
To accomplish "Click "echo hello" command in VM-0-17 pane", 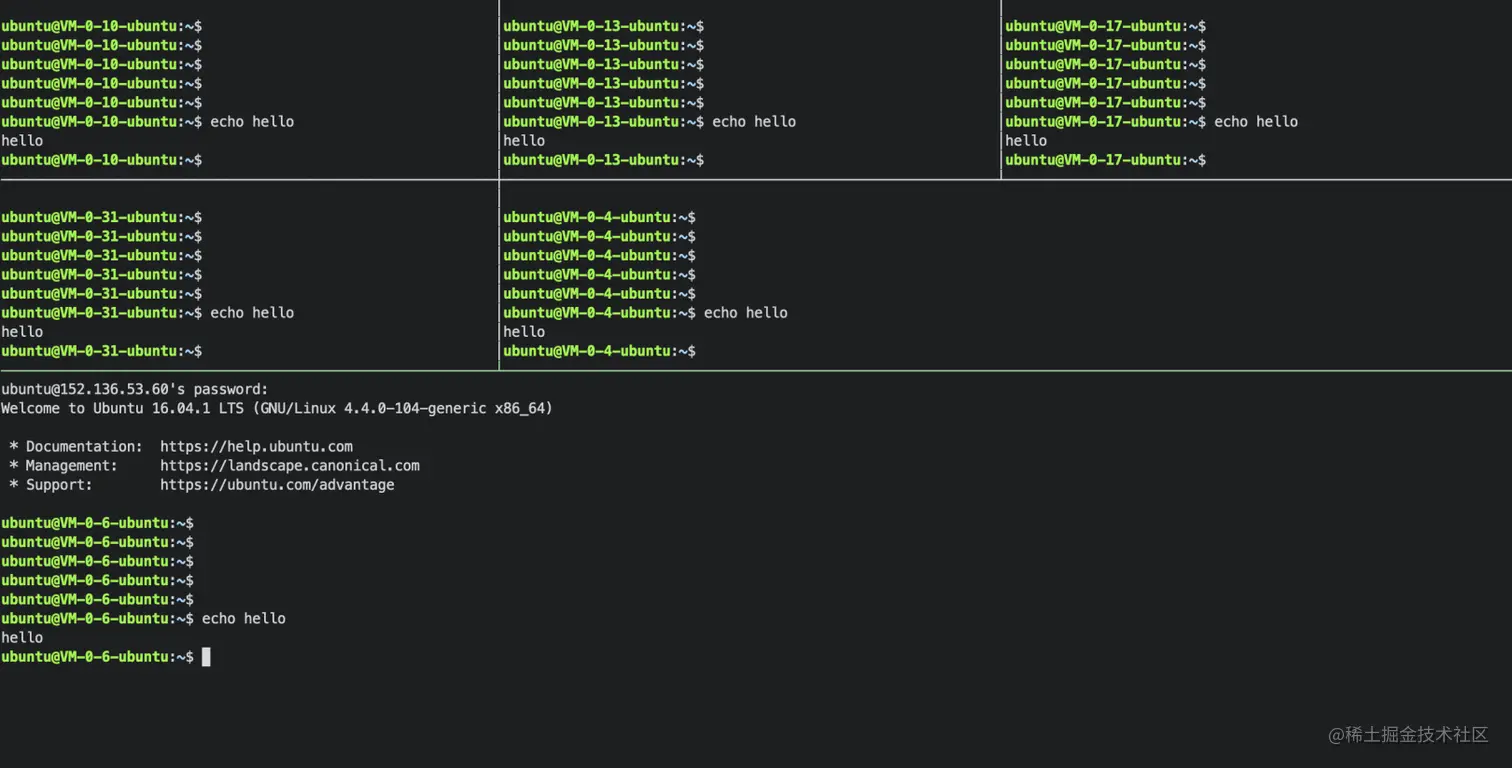I will (x=1256, y=122).
